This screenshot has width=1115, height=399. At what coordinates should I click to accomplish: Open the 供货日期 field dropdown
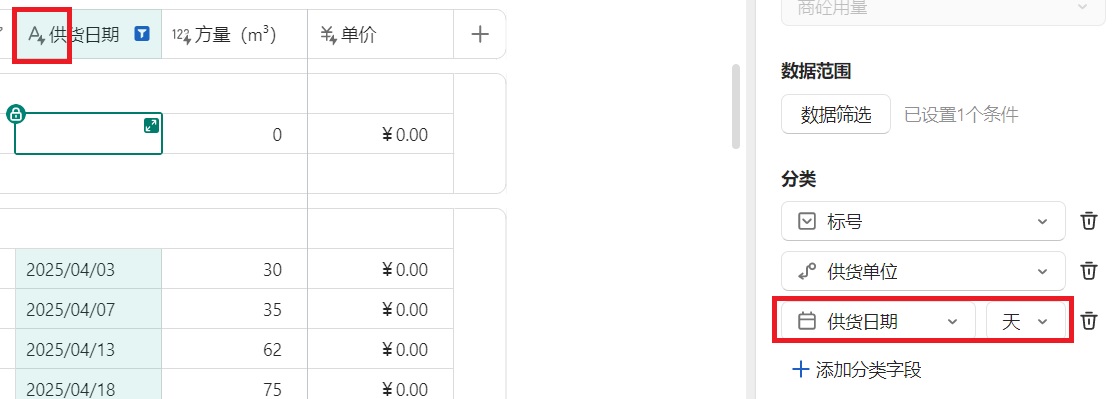[x=878, y=321]
